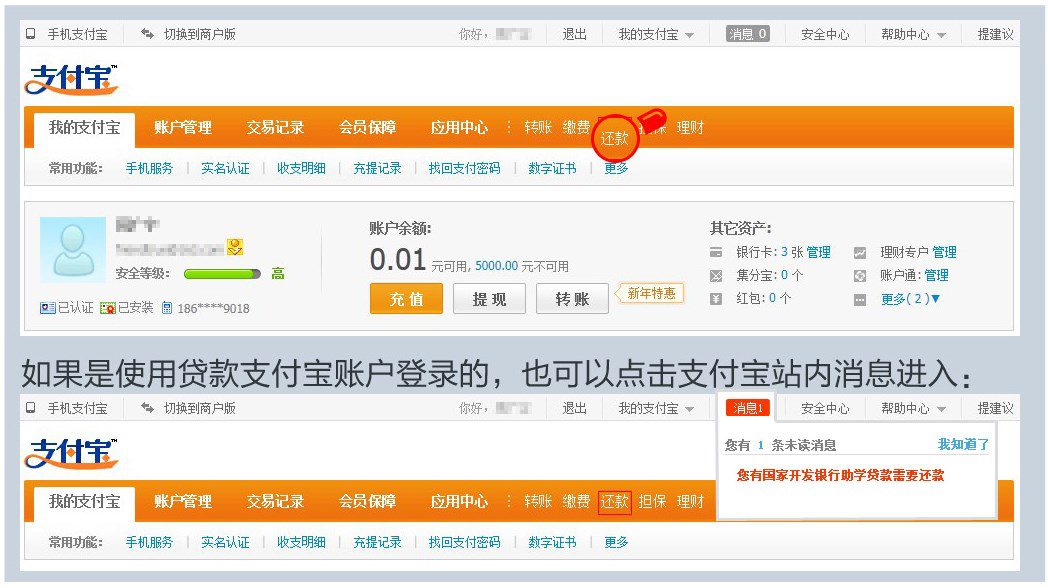Click the 红包 red envelope icon

pyautogui.click(x=716, y=298)
